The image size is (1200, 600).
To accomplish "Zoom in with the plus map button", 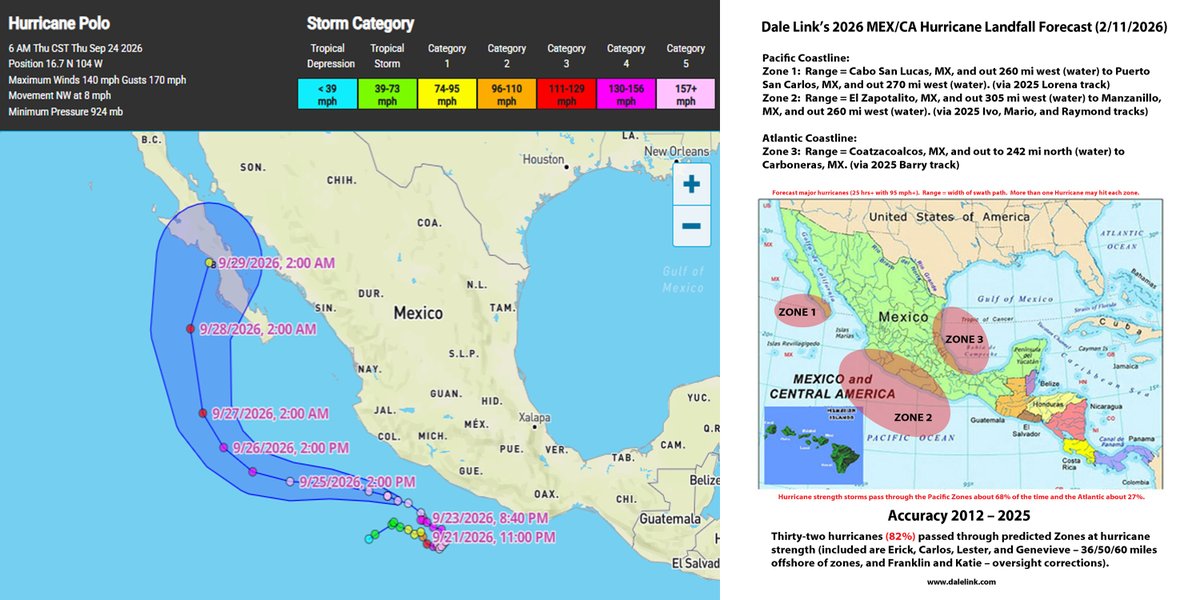I will (x=690, y=185).
